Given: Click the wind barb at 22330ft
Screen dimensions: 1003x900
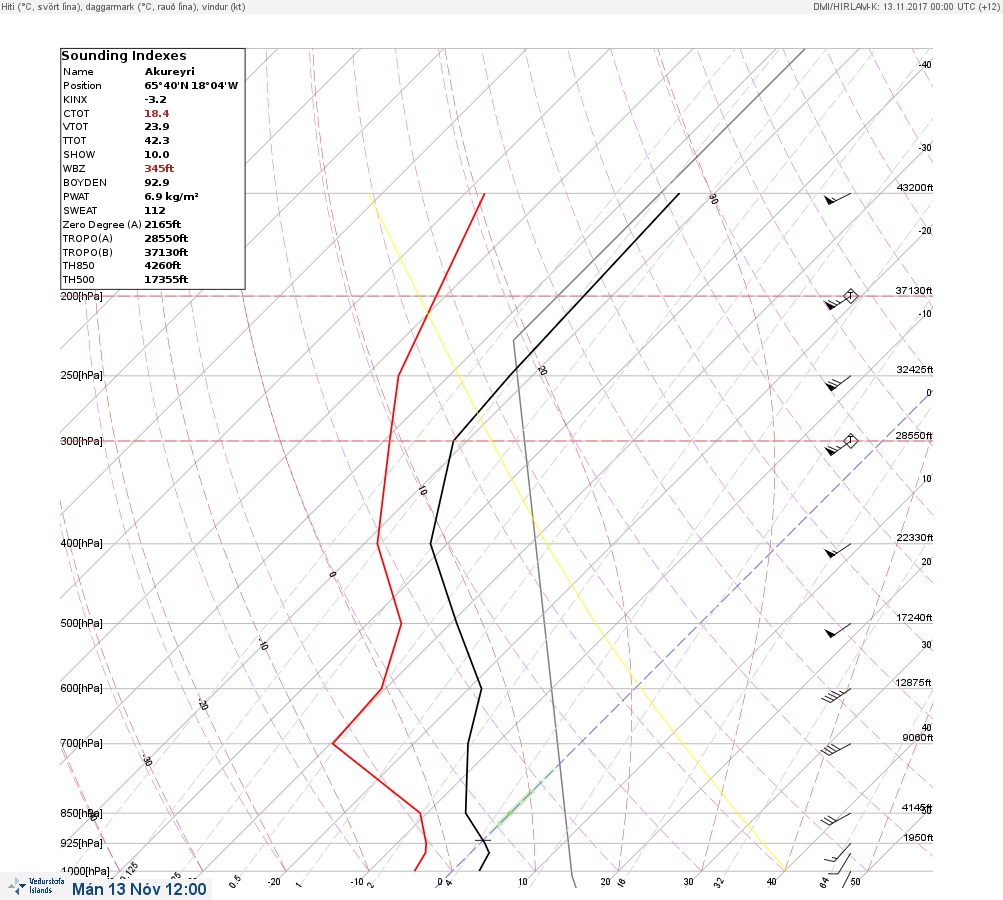Looking at the screenshot, I should tap(837, 550).
